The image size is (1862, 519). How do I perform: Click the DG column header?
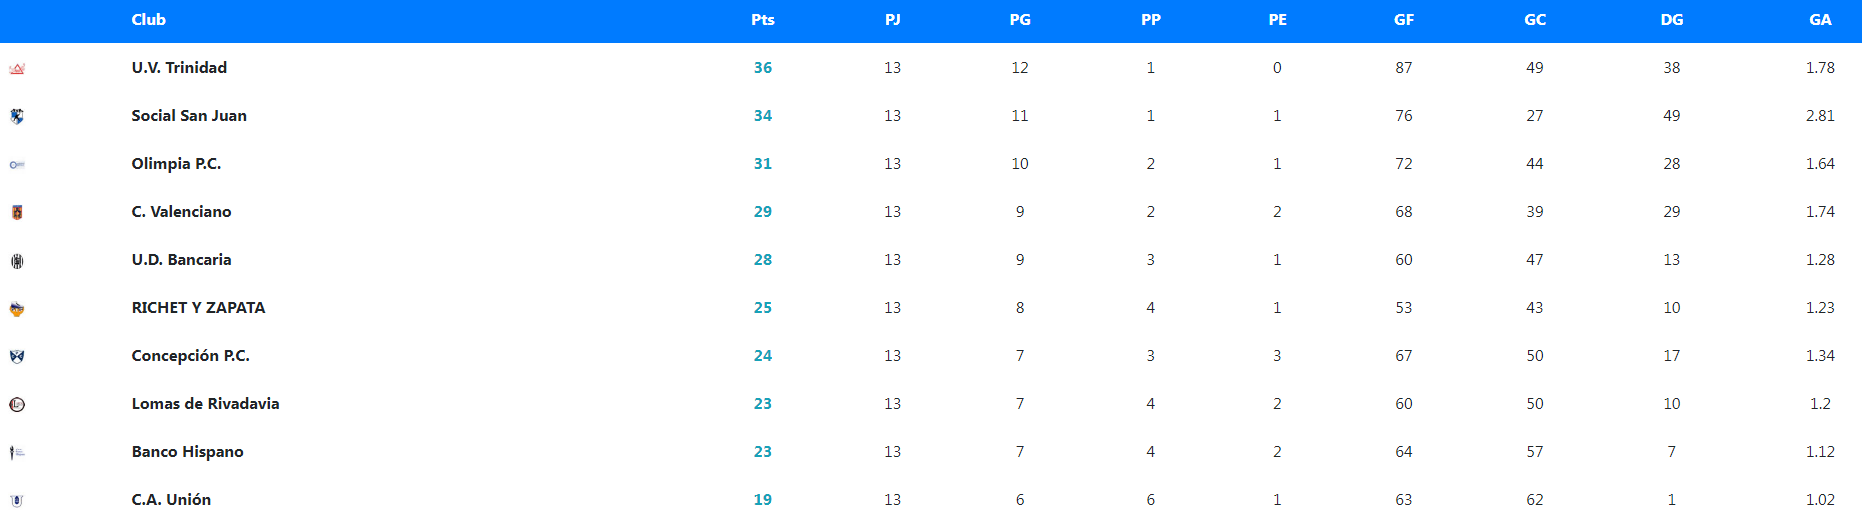tap(1672, 20)
